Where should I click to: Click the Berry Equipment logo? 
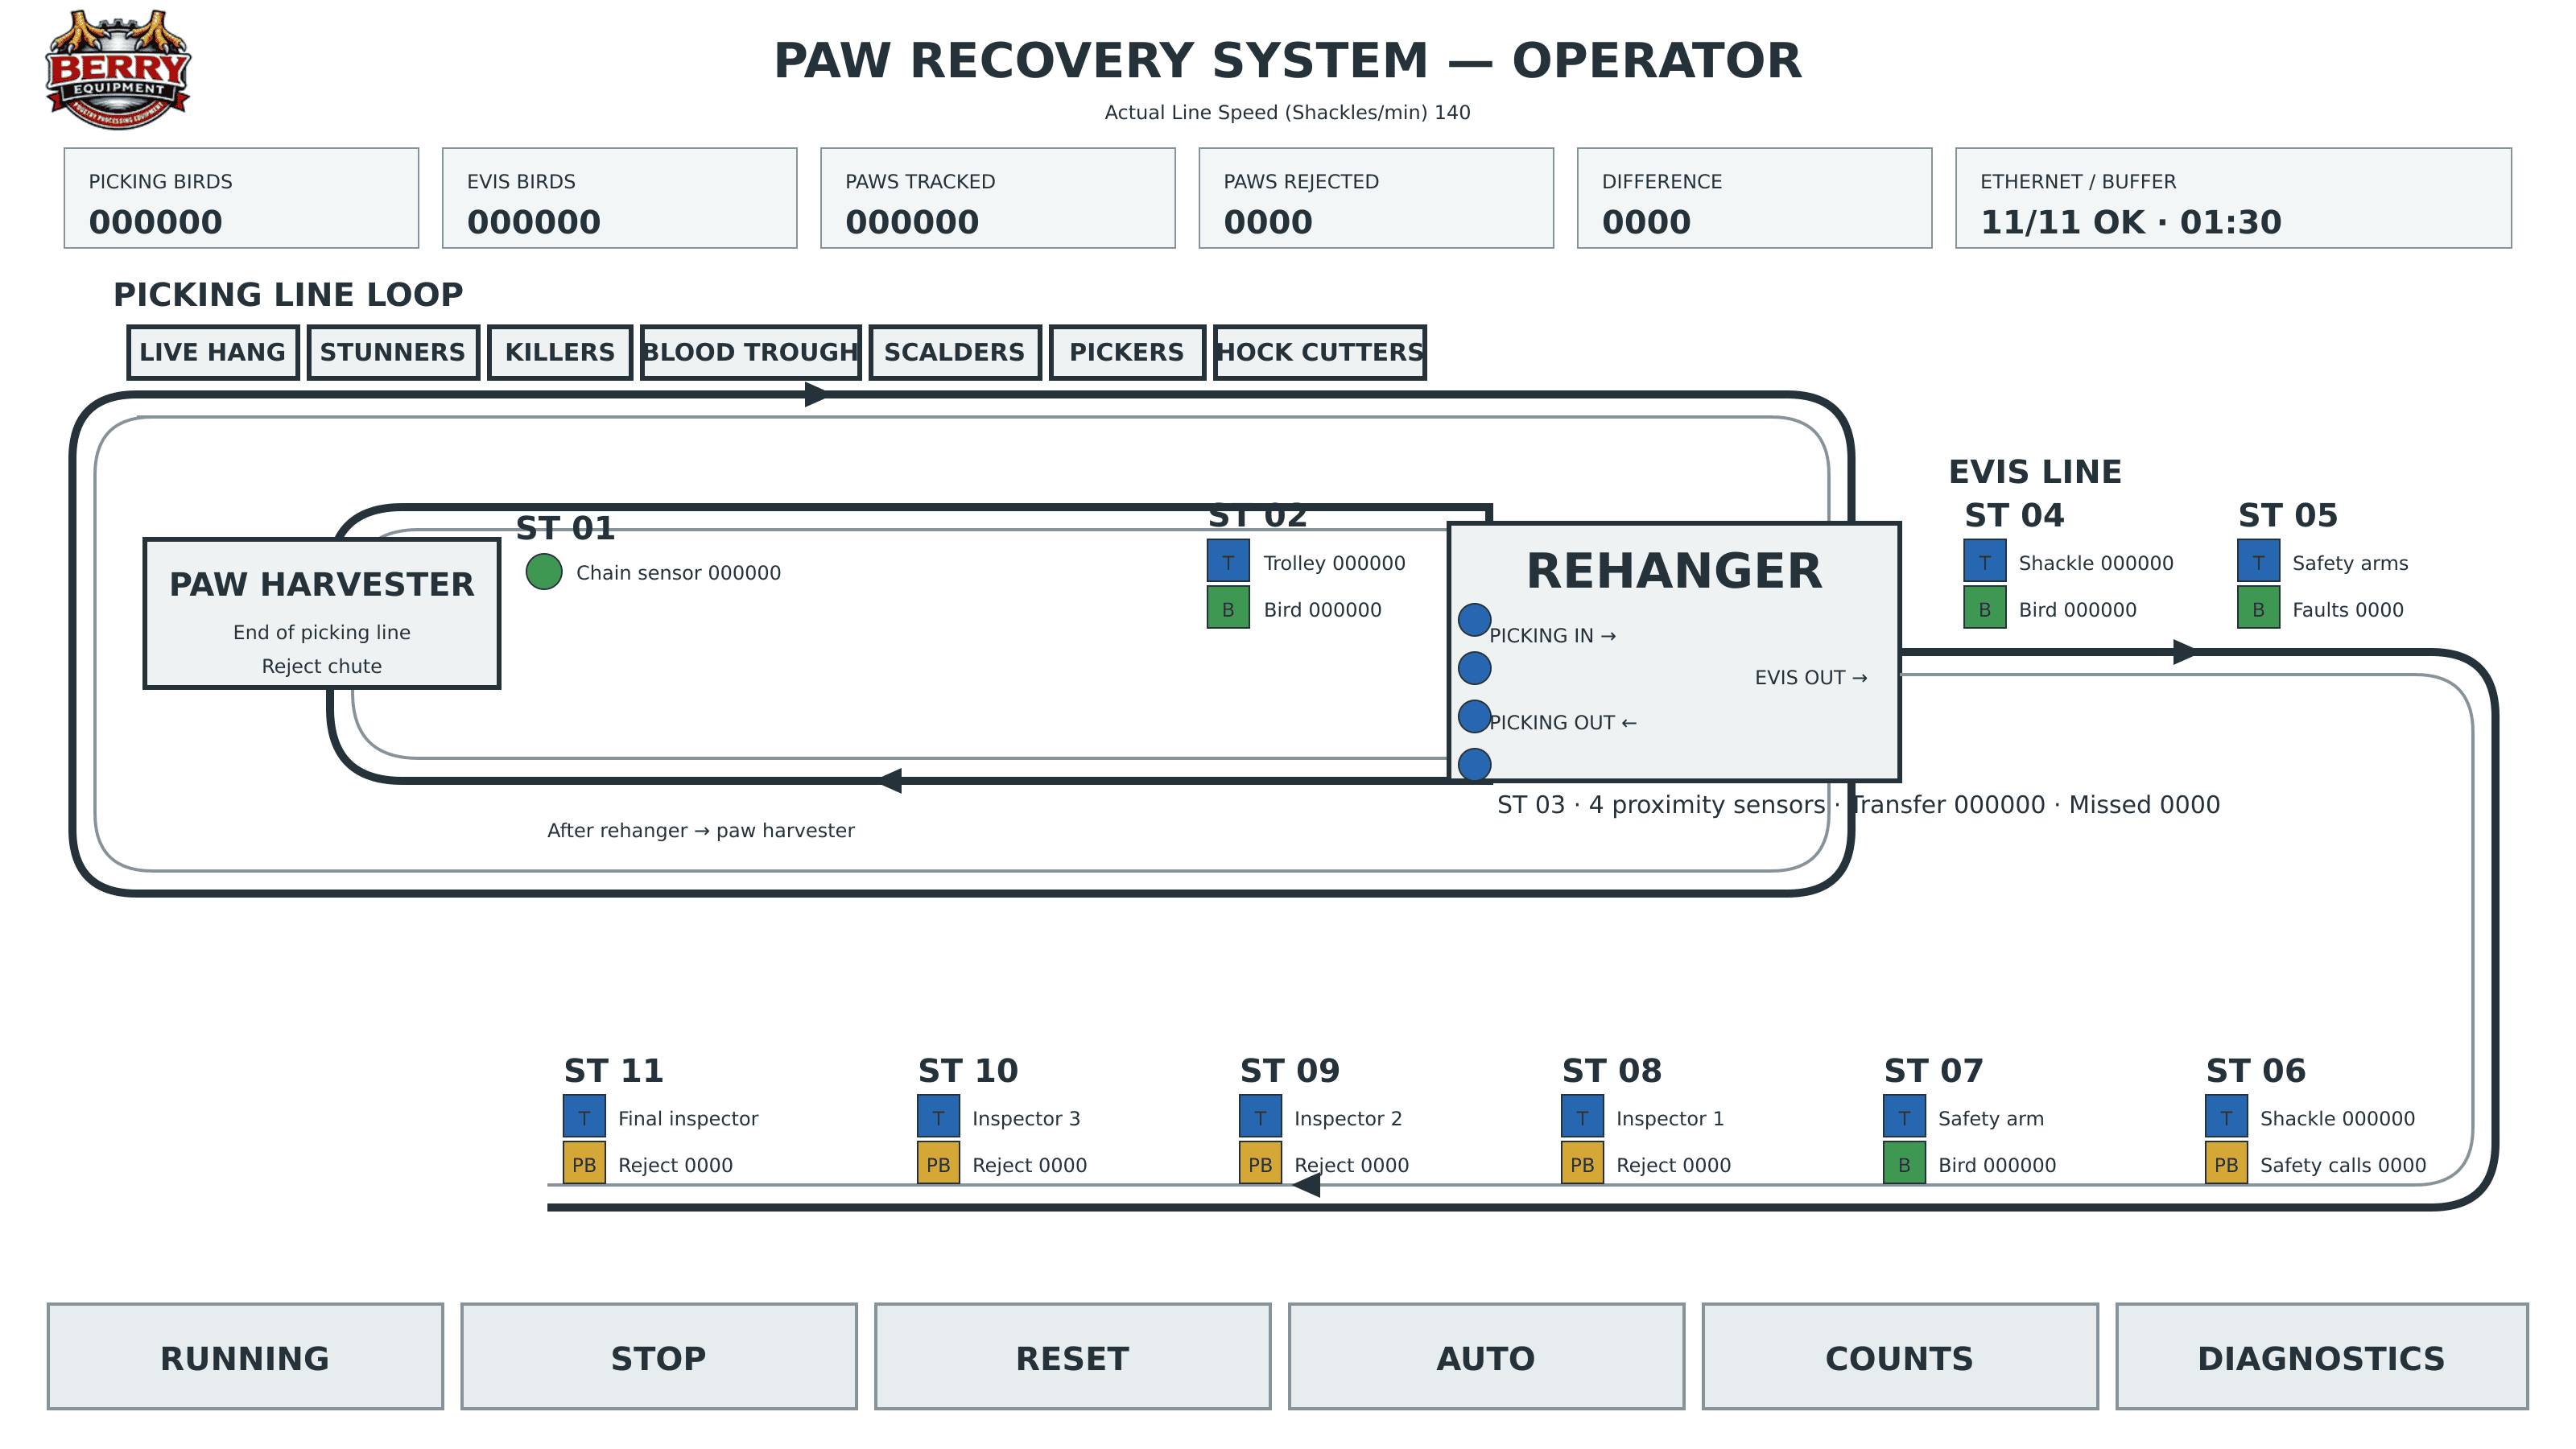tap(118, 69)
